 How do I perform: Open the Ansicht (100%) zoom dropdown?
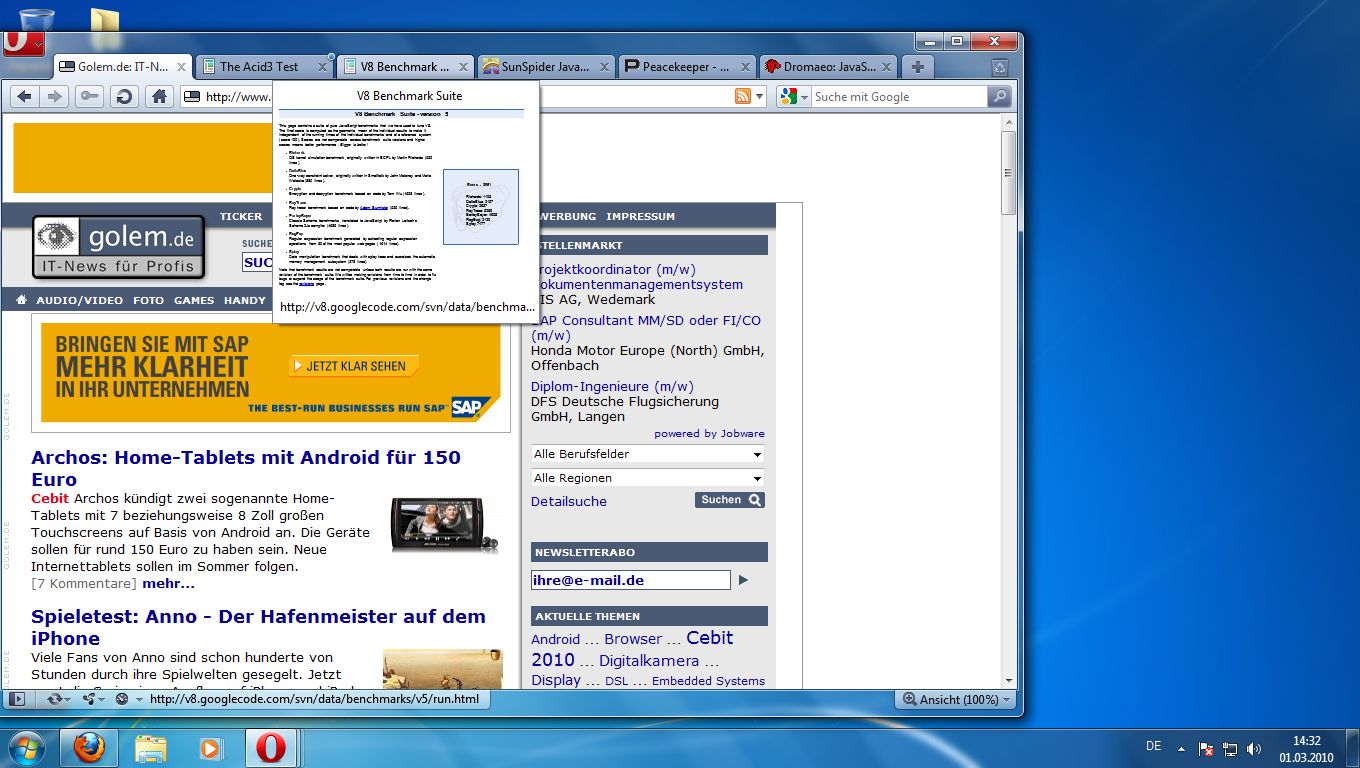pos(953,699)
